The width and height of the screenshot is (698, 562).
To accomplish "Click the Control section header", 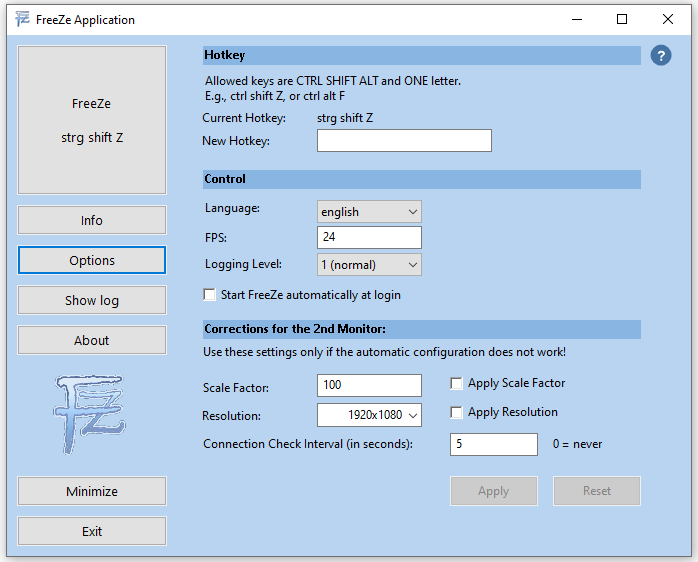I will pos(422,179).
